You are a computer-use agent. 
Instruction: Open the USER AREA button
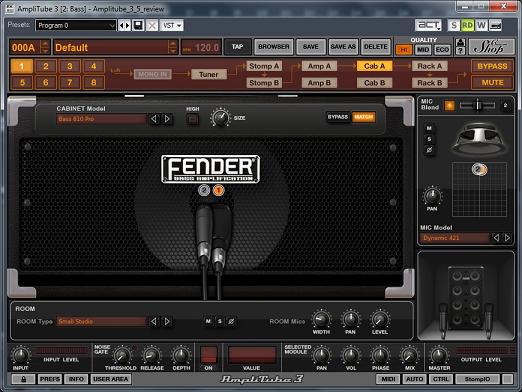coord(110,379)
